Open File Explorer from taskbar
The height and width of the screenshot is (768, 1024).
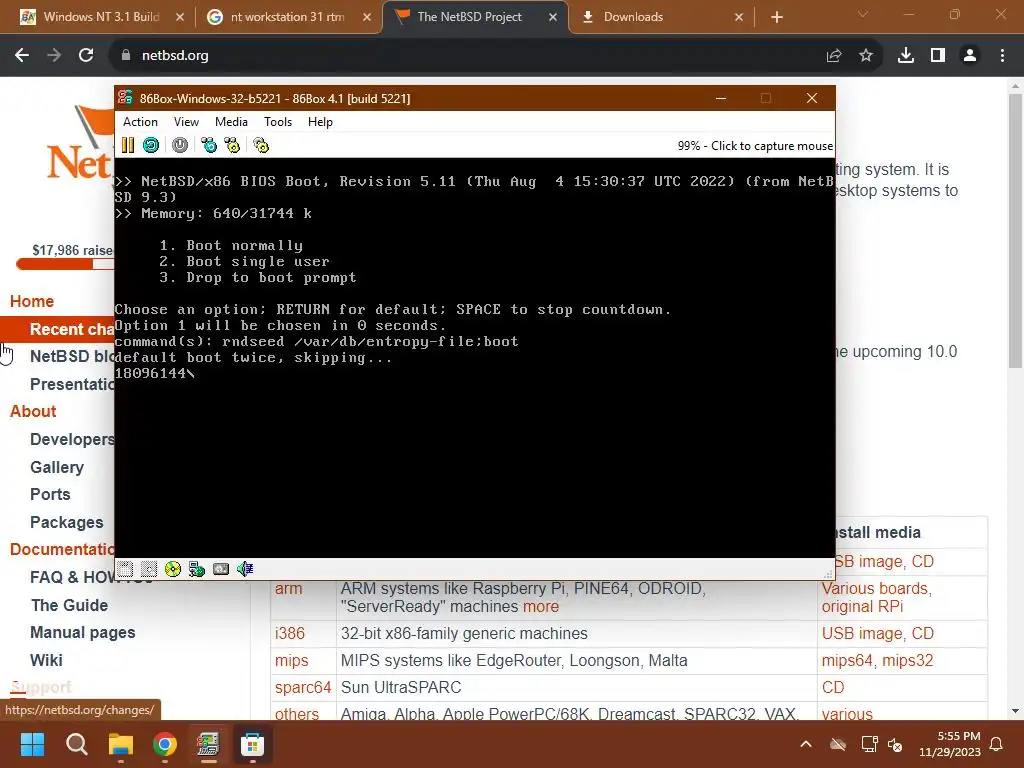[x=121, y=744]
